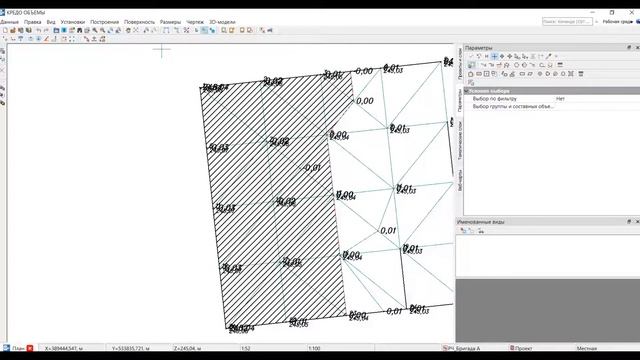Click the zoom out magnifier icon
Viewport: 640px width, 360px height.
[102, 30]
